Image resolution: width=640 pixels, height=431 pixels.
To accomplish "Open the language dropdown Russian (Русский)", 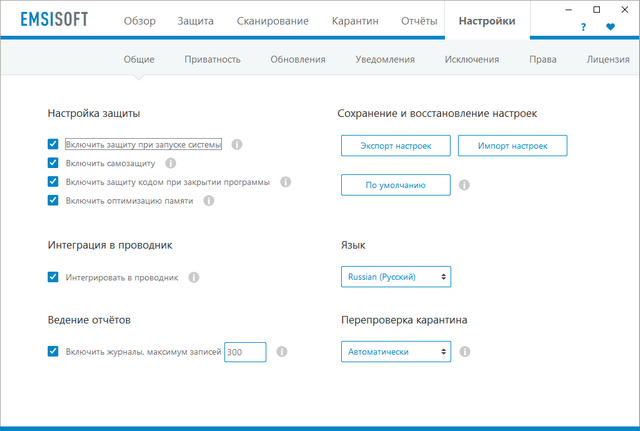I will [x=396, y=277].
